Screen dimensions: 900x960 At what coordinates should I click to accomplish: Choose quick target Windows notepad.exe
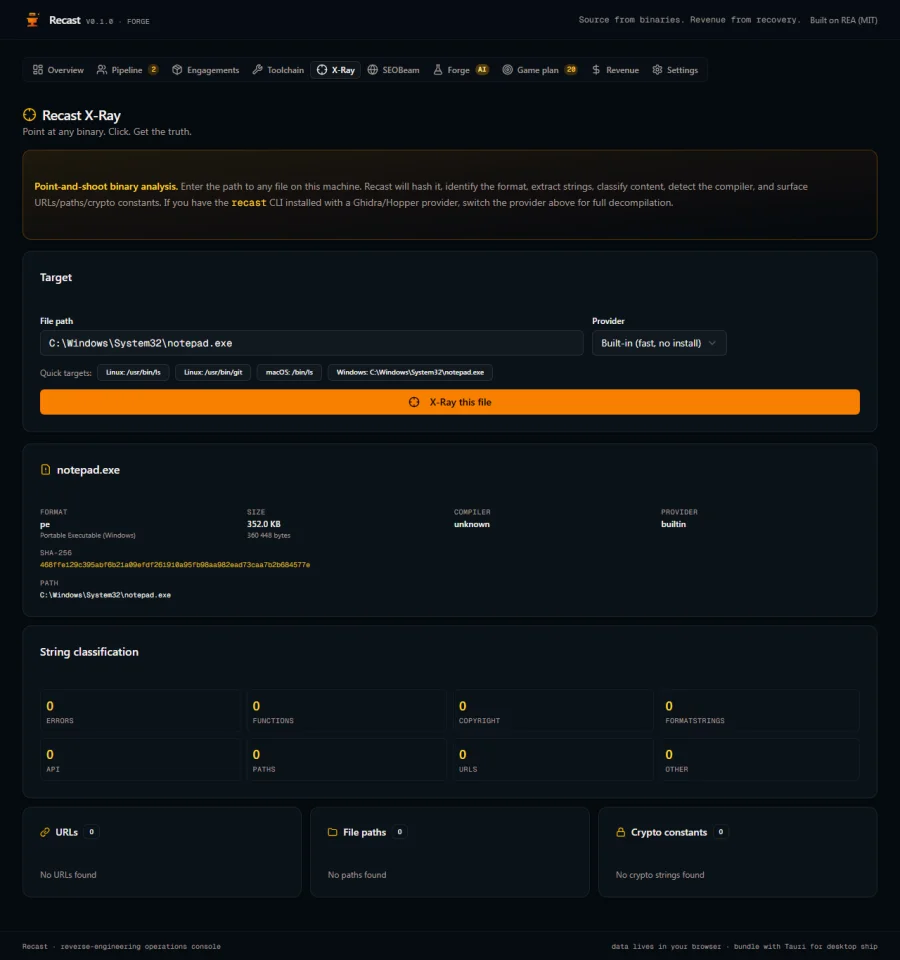[410, 372]
